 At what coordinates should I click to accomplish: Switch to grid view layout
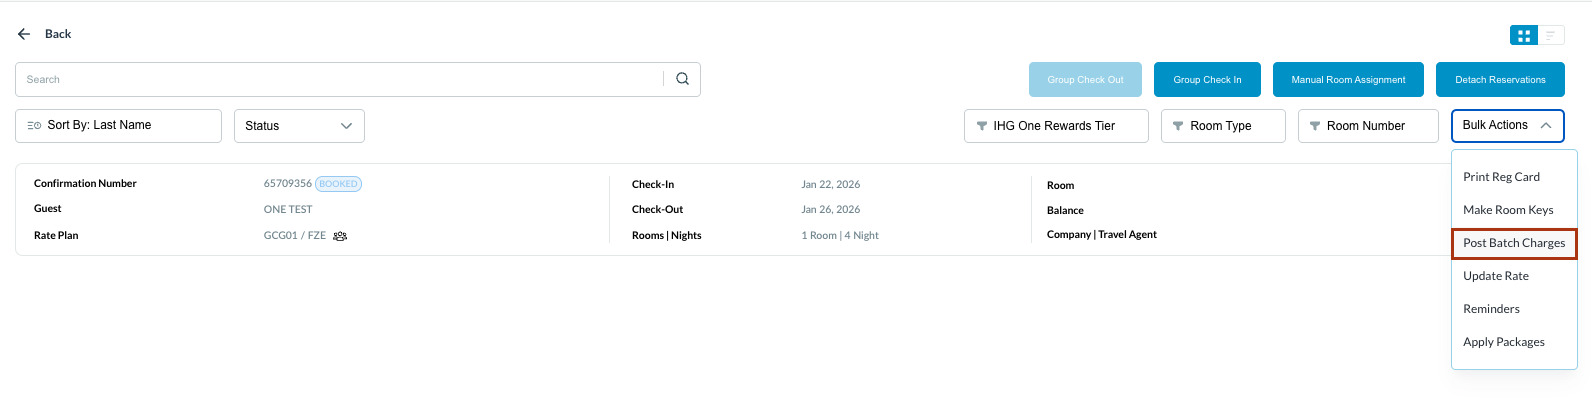(x=1524, y=35)
